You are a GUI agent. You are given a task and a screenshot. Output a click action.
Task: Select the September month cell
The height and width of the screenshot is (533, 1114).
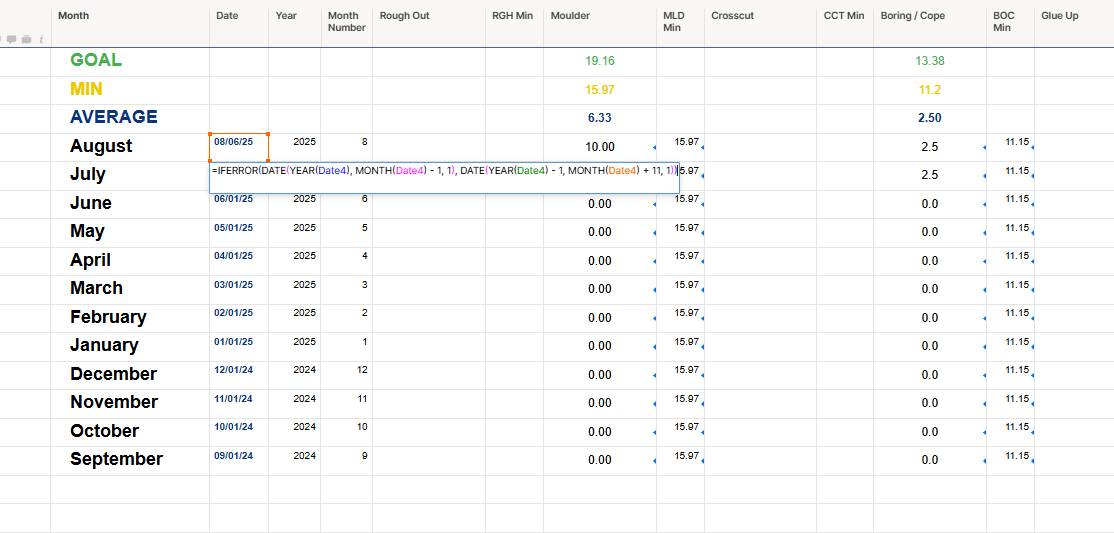(x=130, y=460)
